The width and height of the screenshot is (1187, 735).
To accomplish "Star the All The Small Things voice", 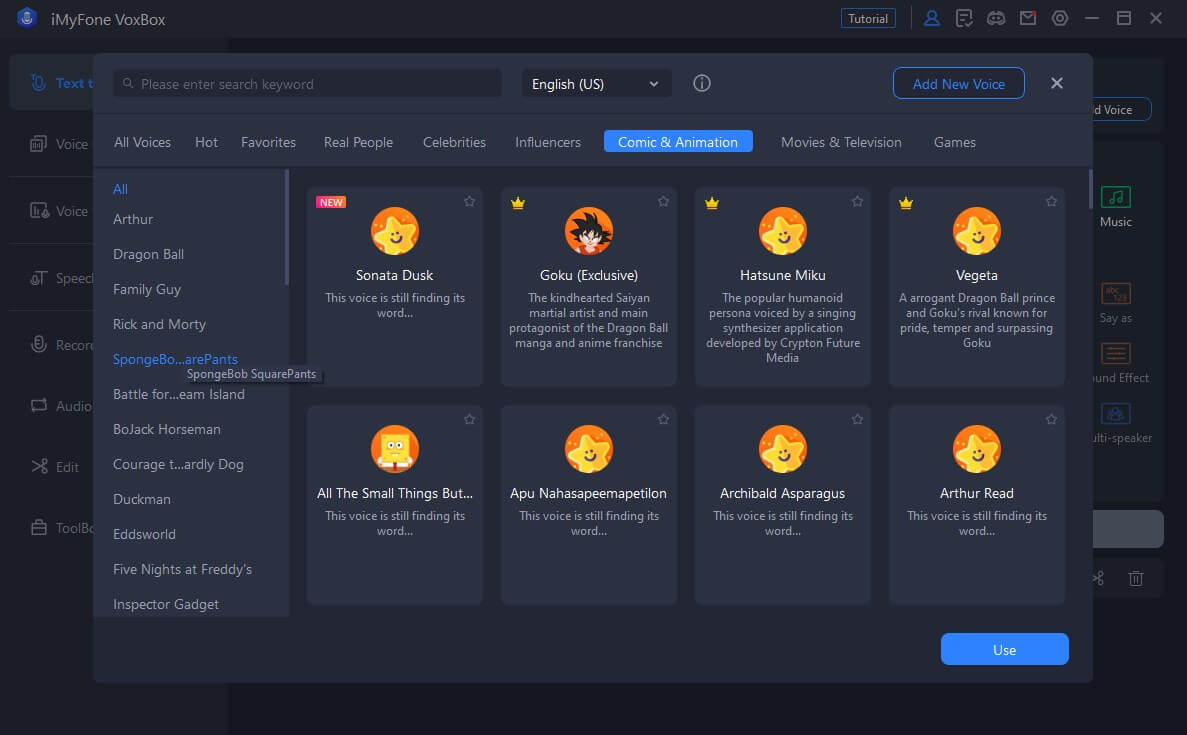I will tap(469, 419).
